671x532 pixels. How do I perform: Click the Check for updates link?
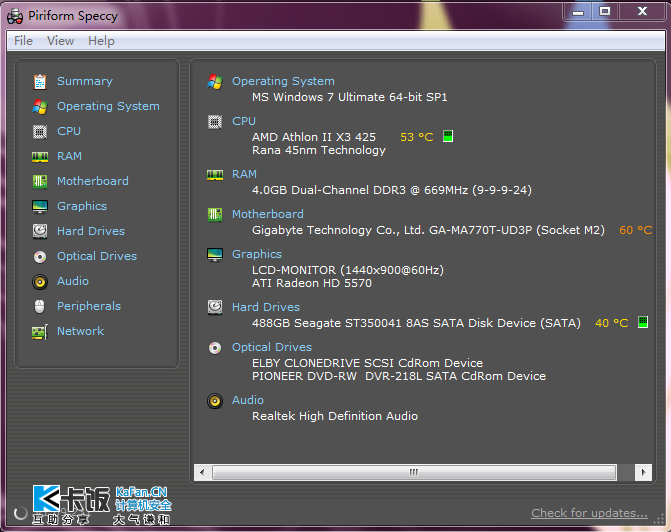point(589,513)
